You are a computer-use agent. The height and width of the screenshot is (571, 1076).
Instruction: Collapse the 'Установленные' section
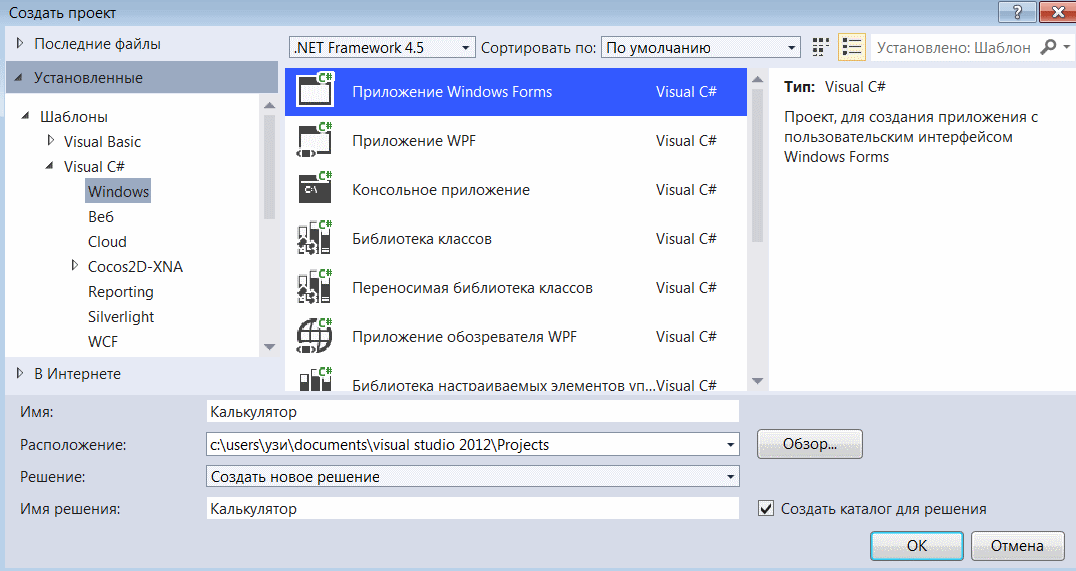[x=19, y=77]
